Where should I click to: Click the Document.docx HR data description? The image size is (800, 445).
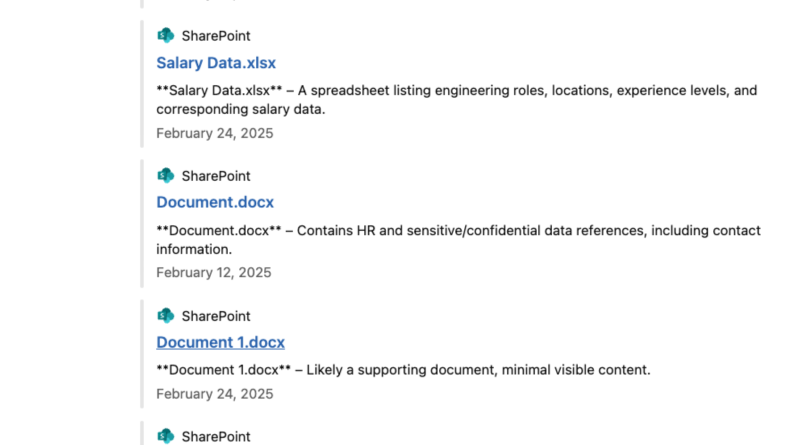click(458, 240)
